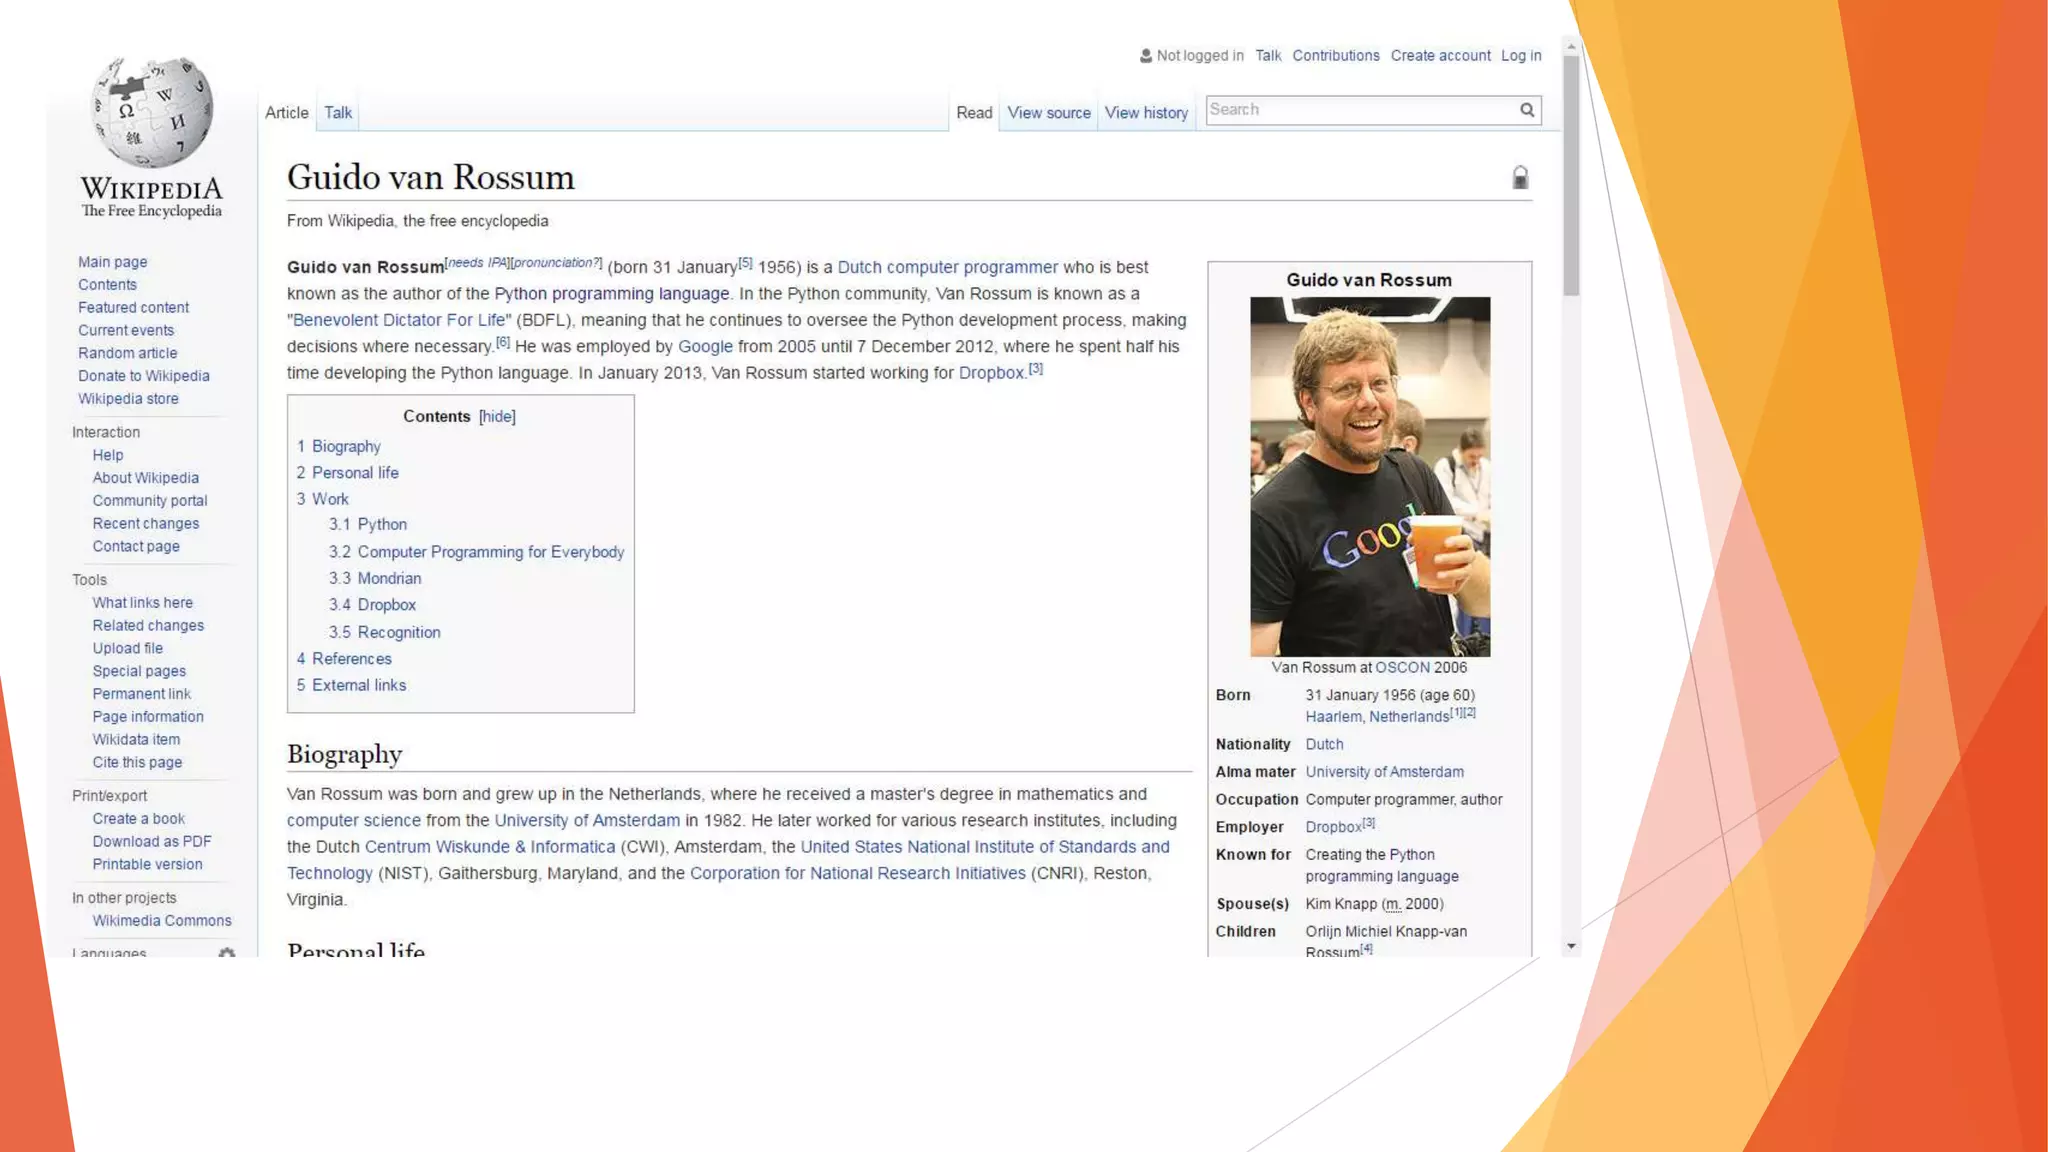Click the Search input field
This screenshot has width=2048, height=1152.
point(1360,110)
